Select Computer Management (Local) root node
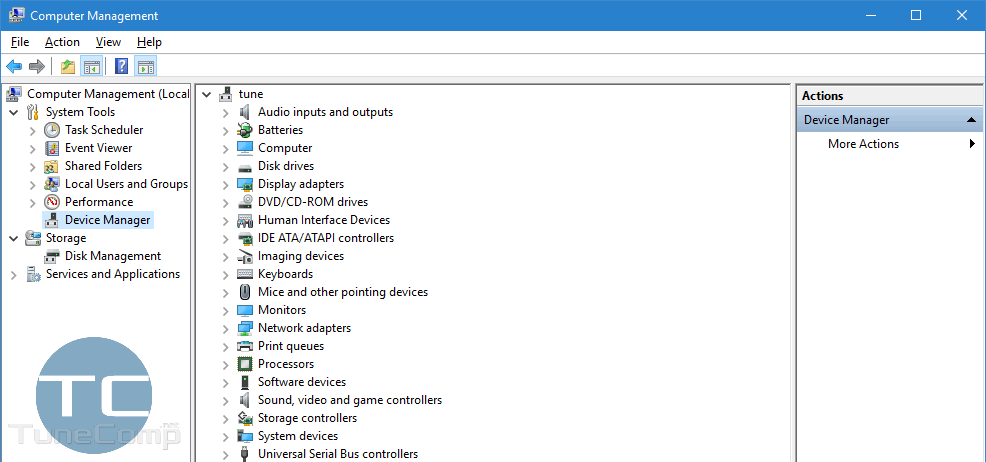Image resolution: width=986 pixels, height=462 pixels. pos(108,94)
